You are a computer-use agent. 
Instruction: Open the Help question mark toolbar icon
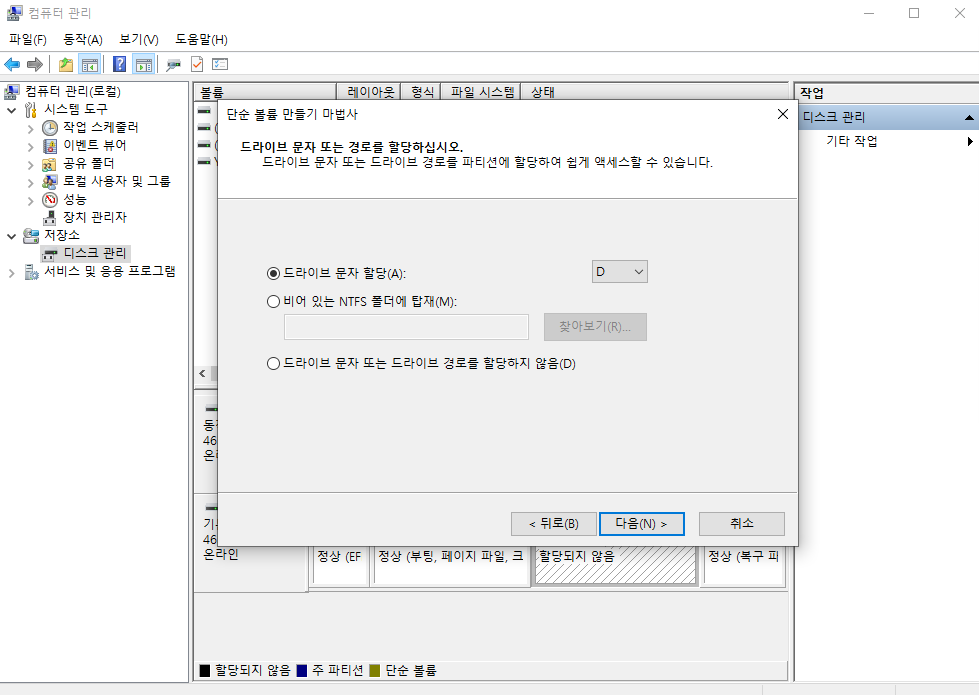click(119, 64)
